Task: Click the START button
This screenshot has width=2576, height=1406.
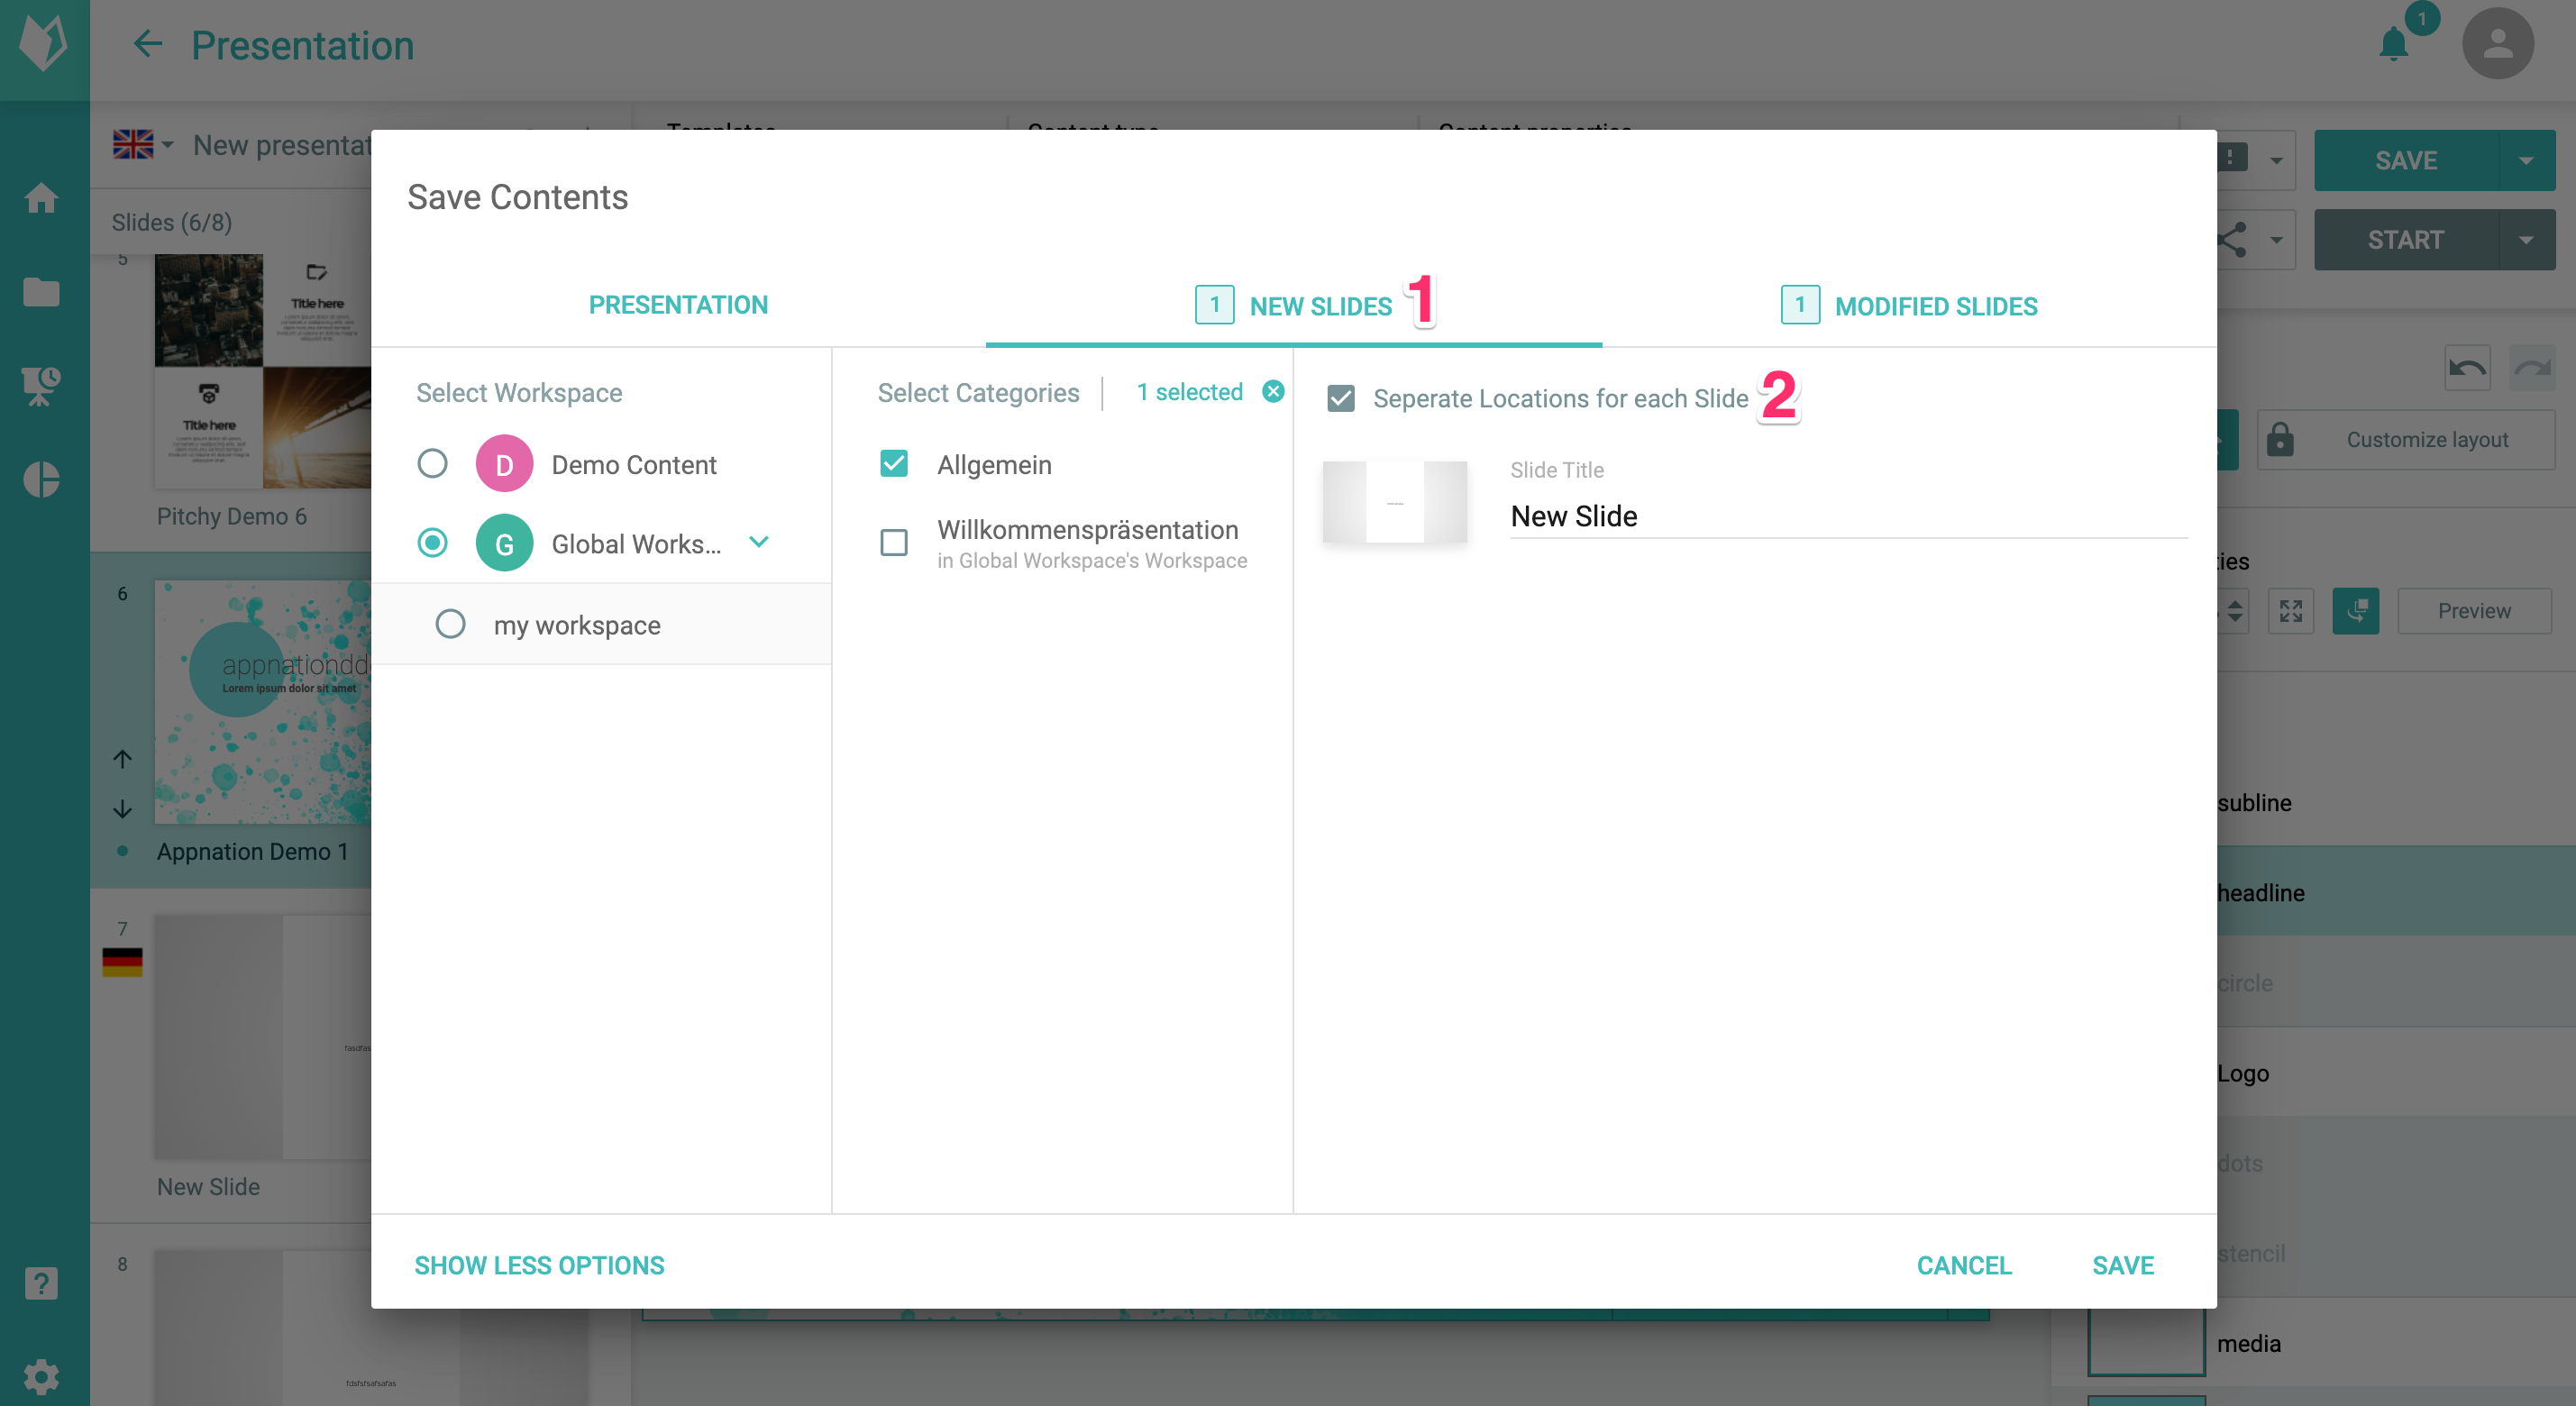Action: [2406, 240]
